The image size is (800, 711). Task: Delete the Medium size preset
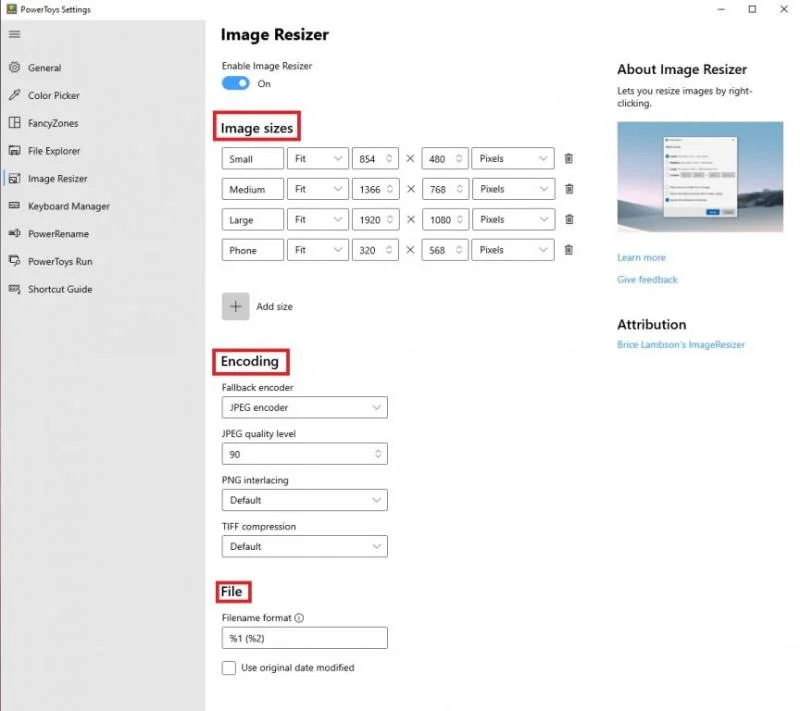click(568, 189)
